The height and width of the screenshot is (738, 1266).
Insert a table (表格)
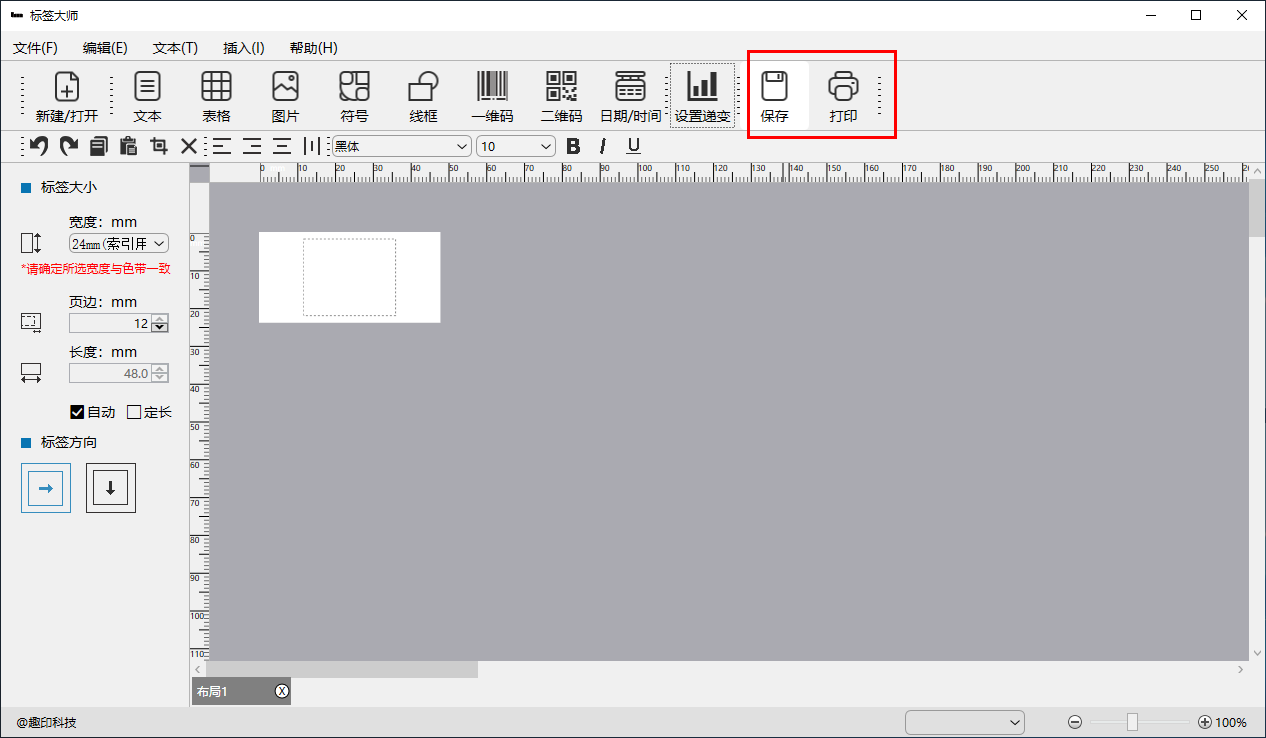tap(216, 97)
